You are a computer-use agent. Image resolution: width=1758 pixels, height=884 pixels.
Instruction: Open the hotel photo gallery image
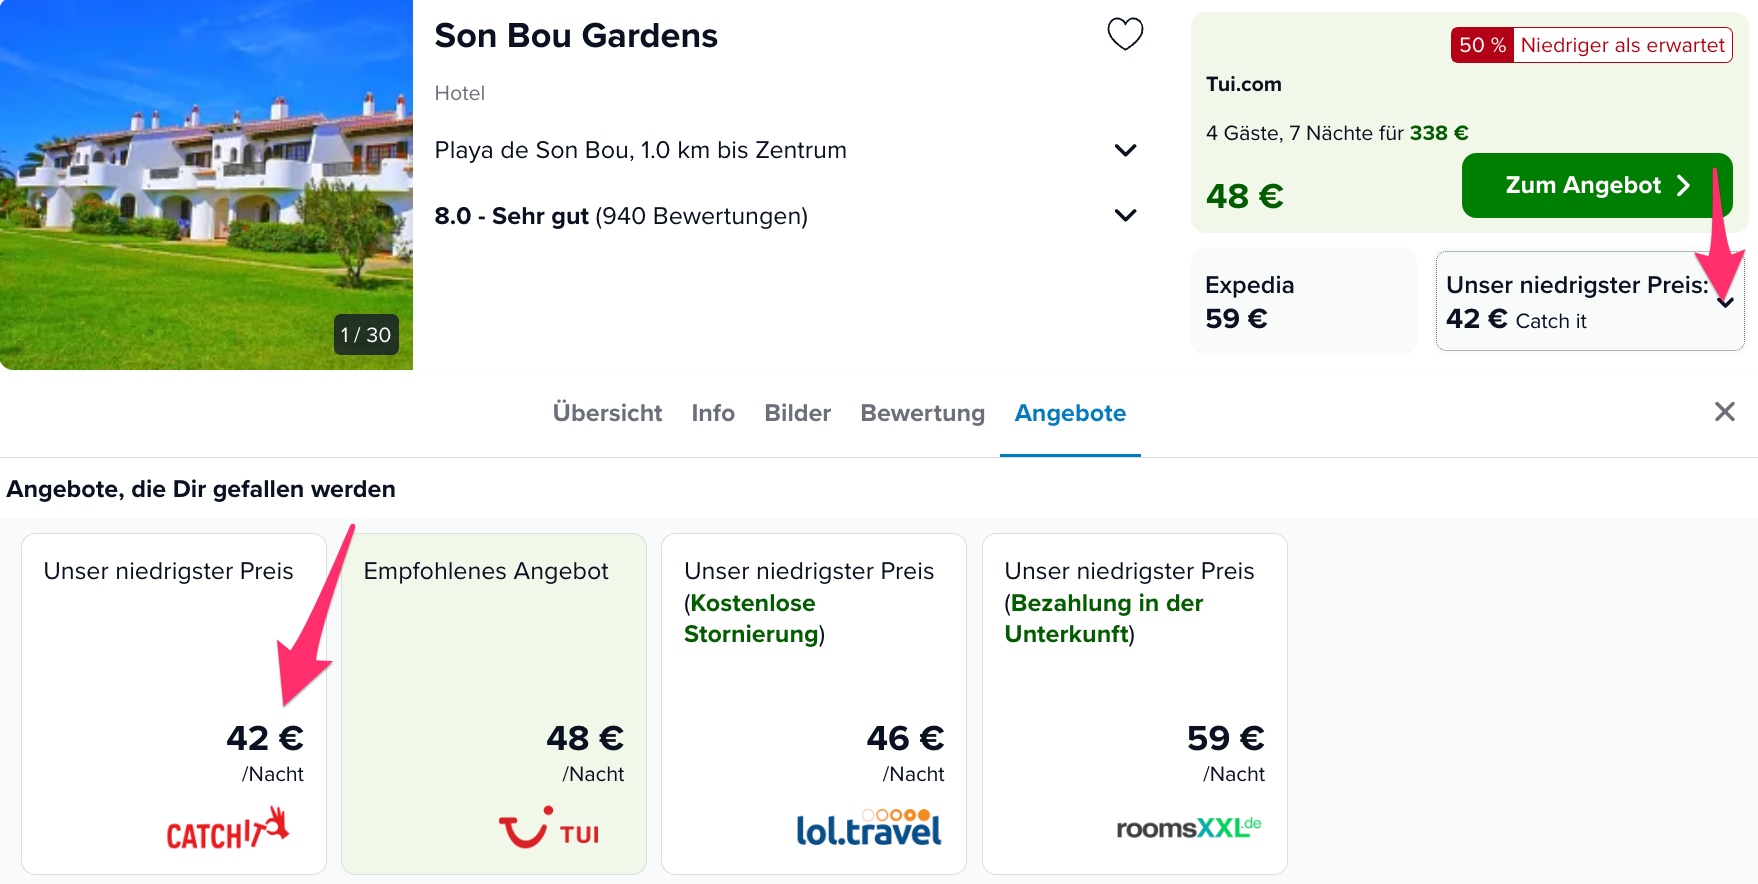click(206, 185)
